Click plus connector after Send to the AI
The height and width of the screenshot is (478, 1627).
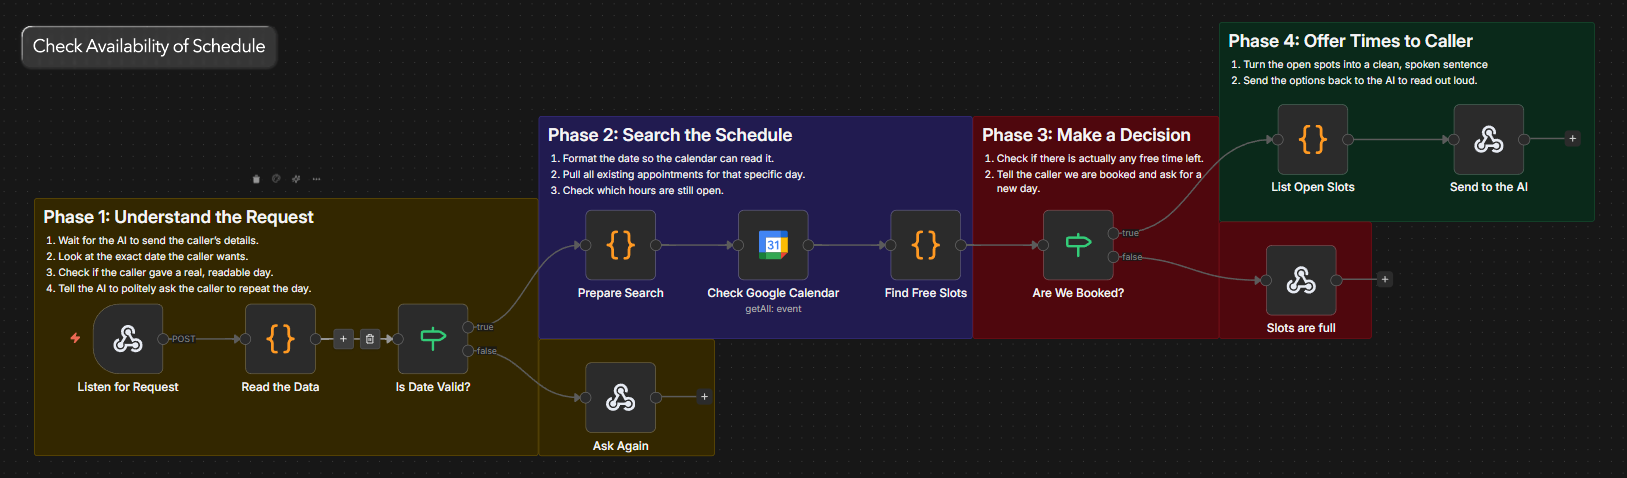pos(1572,139)
